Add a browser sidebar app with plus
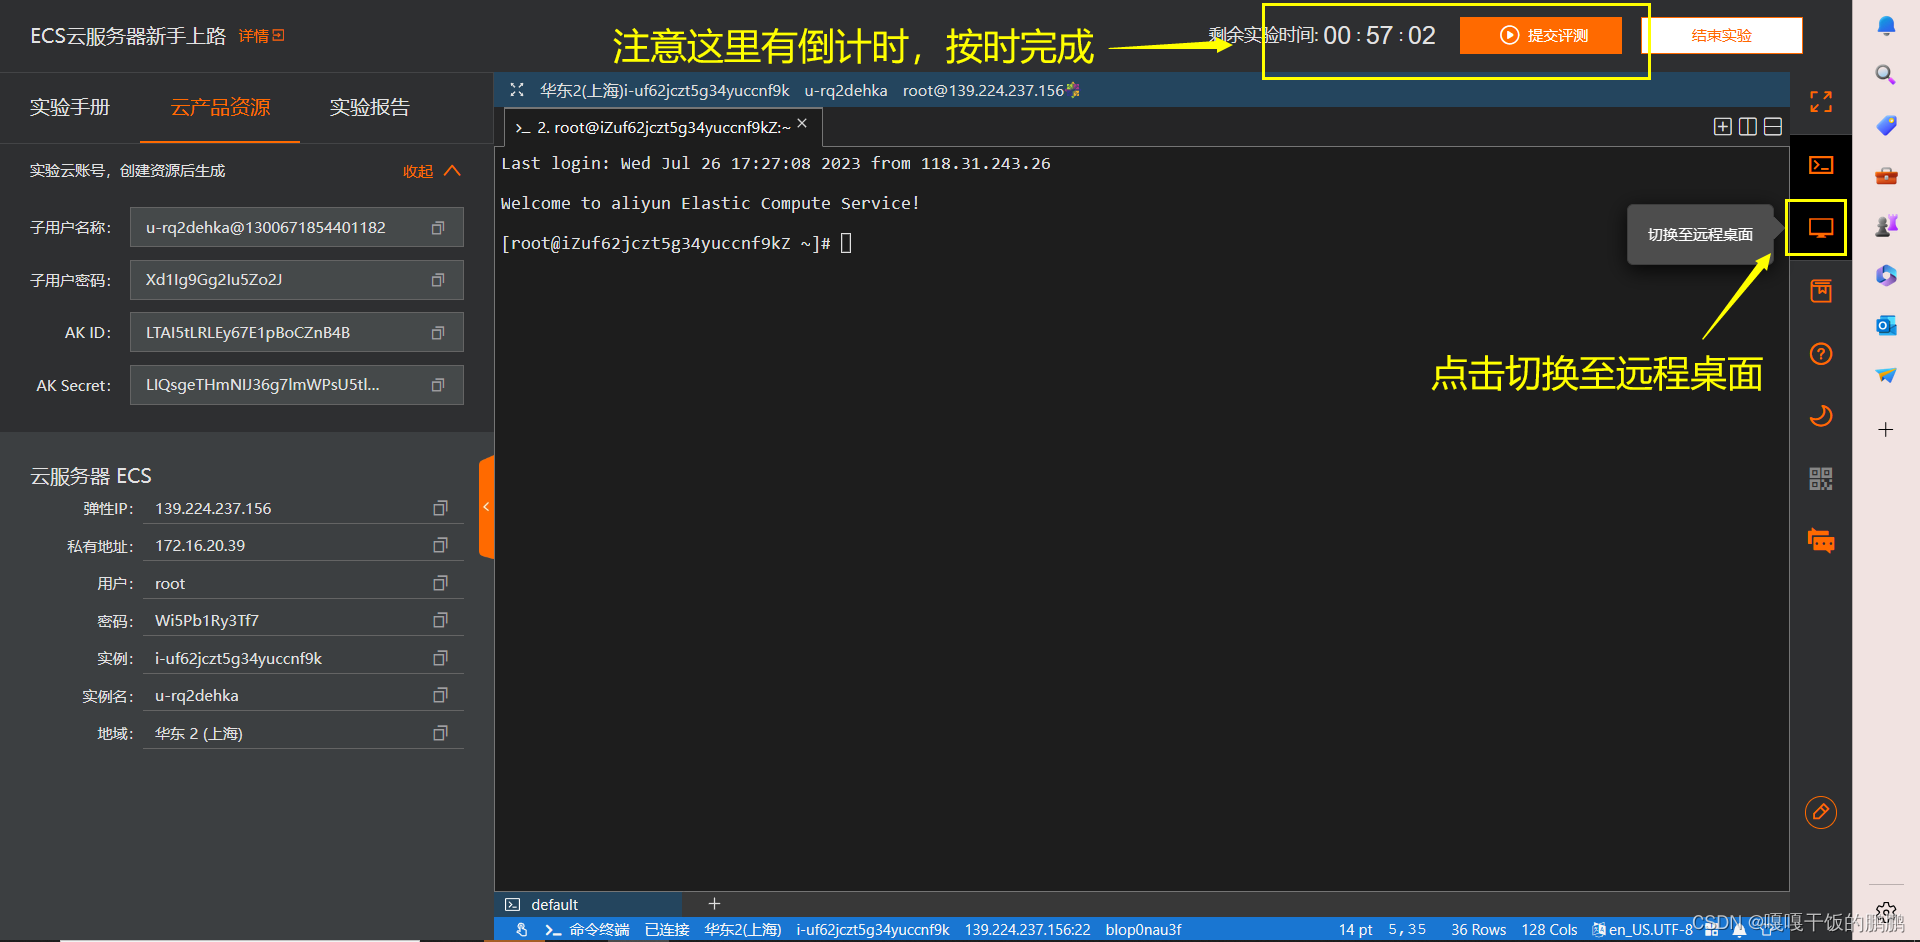 (x=1885, y=430)
